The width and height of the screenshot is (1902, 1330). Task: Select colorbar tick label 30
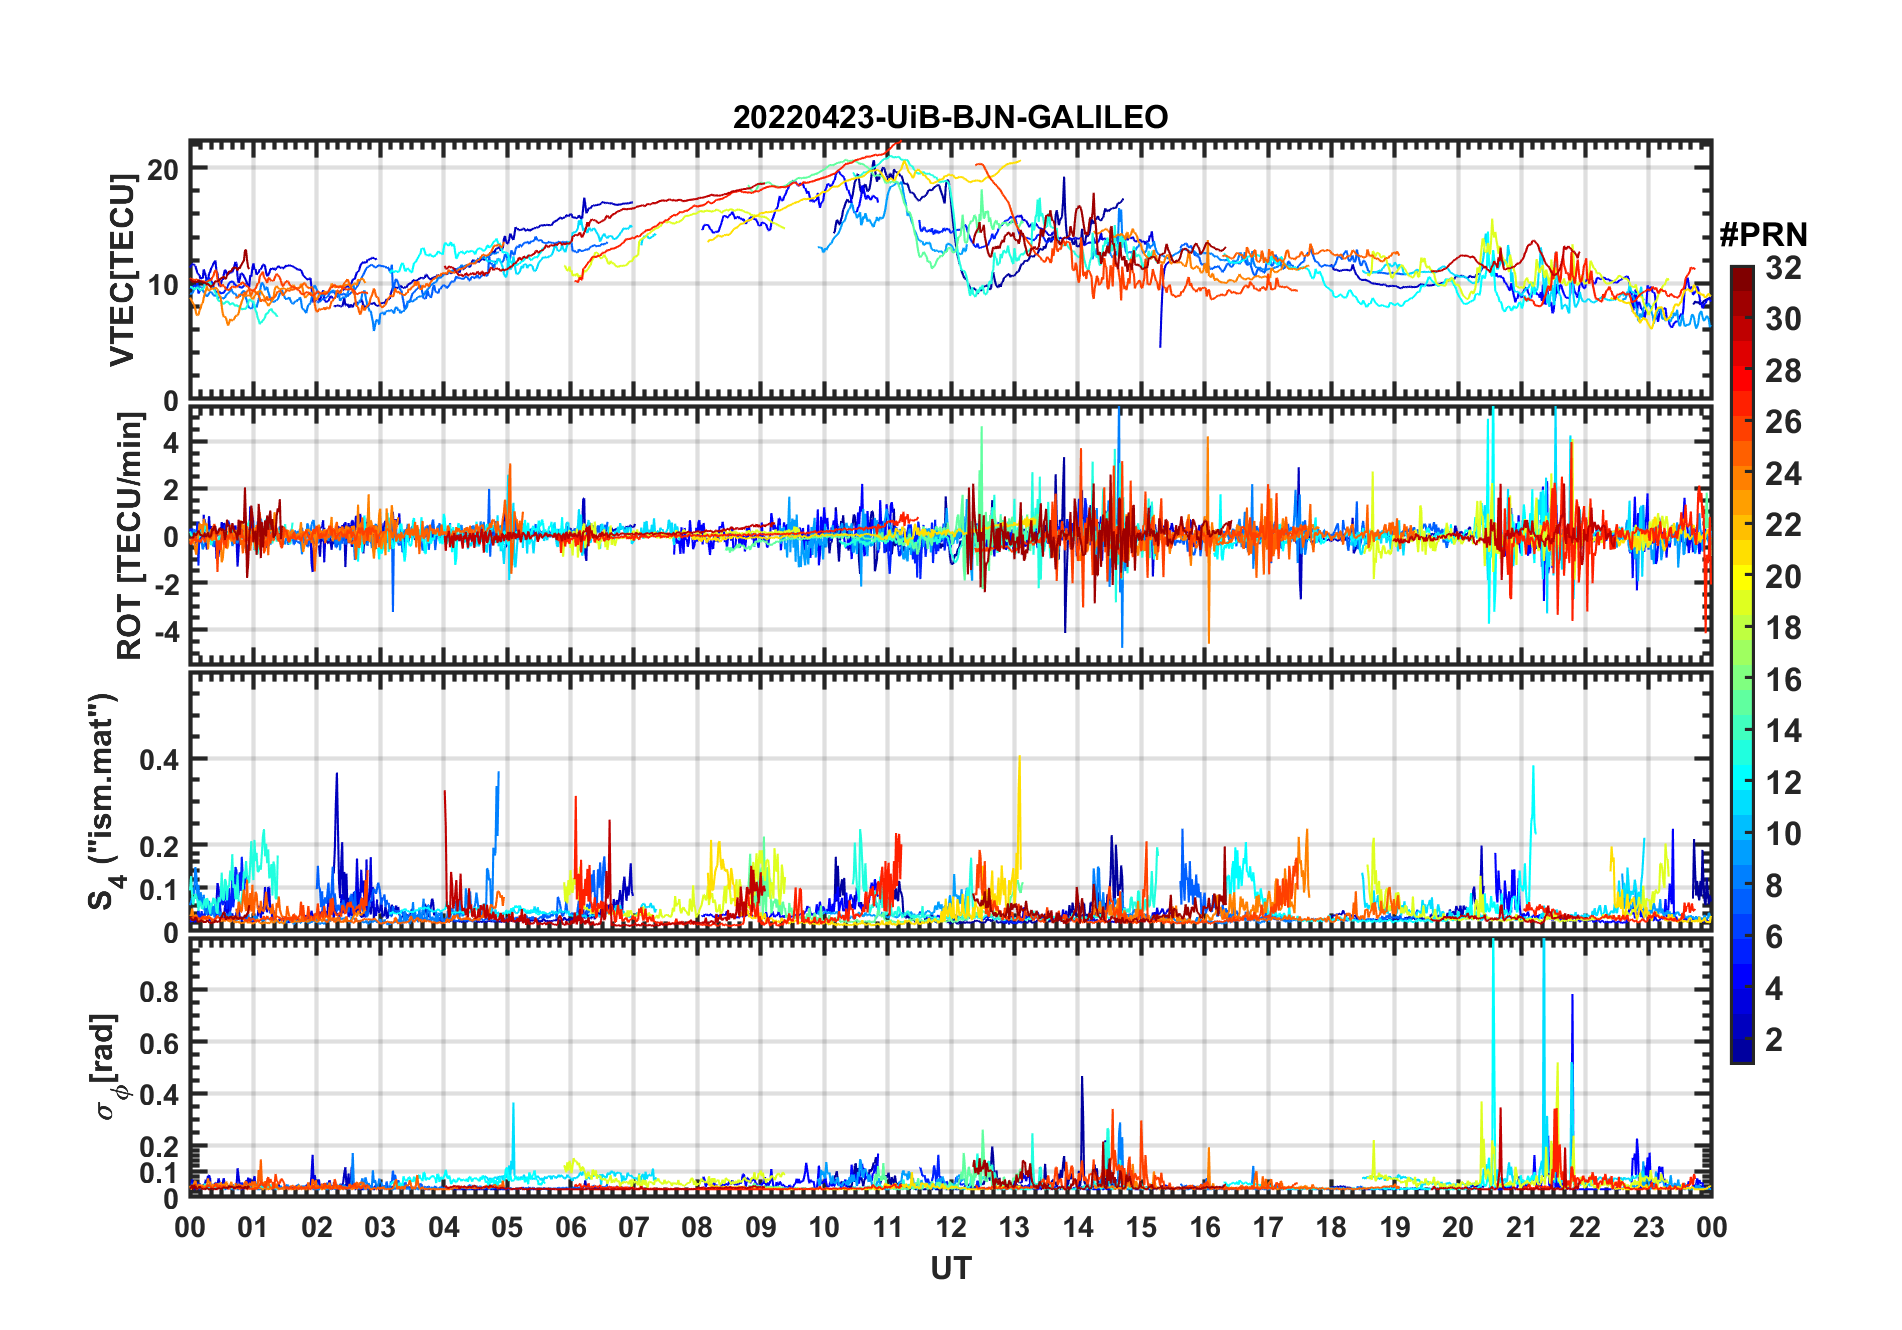pos(1783,319)
